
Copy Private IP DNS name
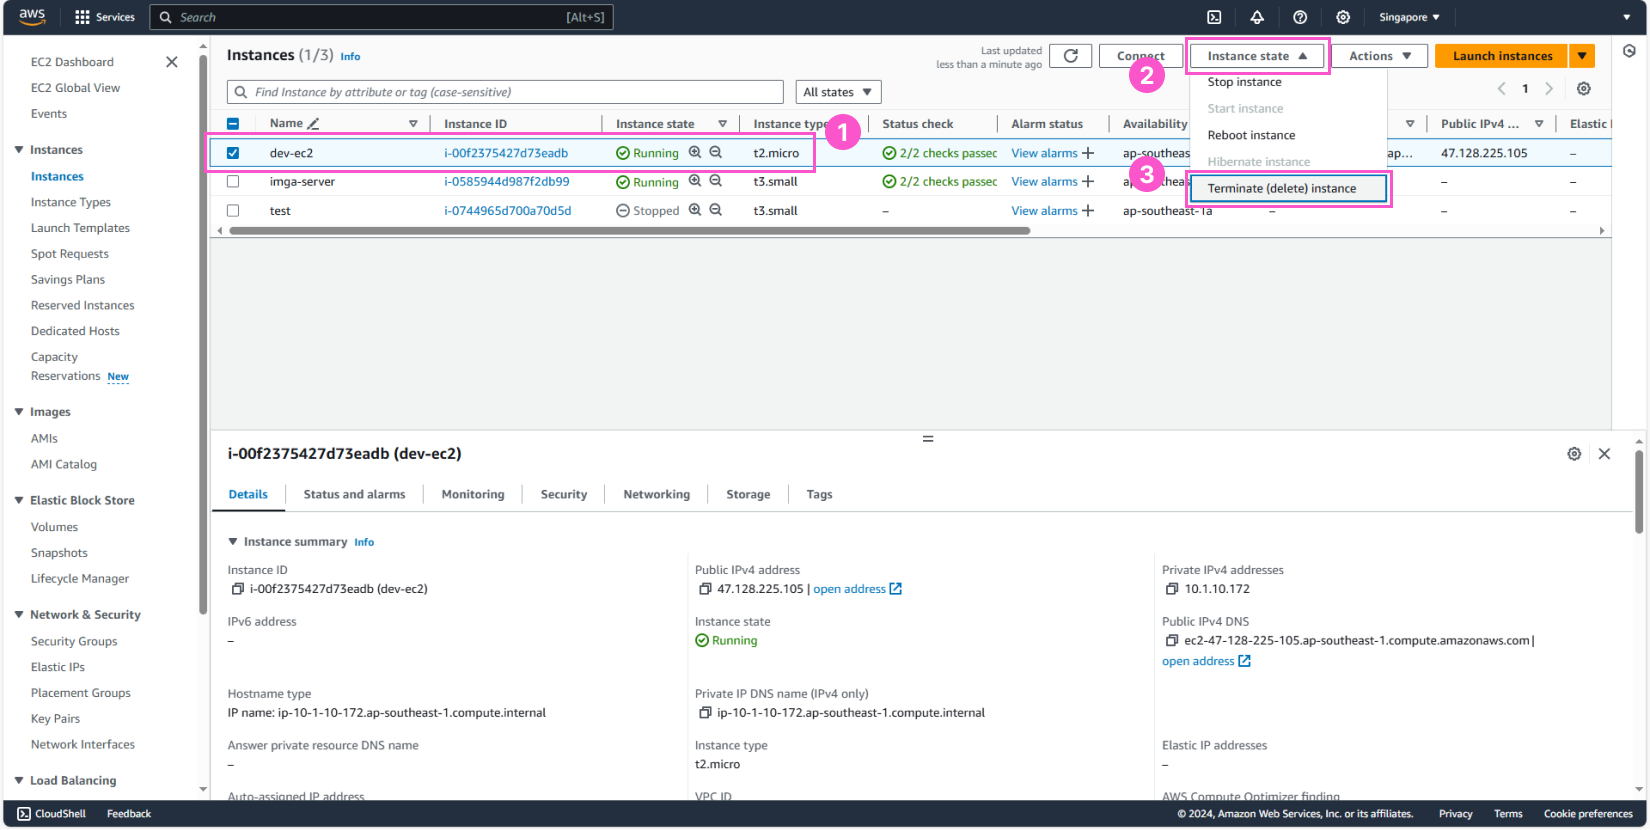(705, 713)
